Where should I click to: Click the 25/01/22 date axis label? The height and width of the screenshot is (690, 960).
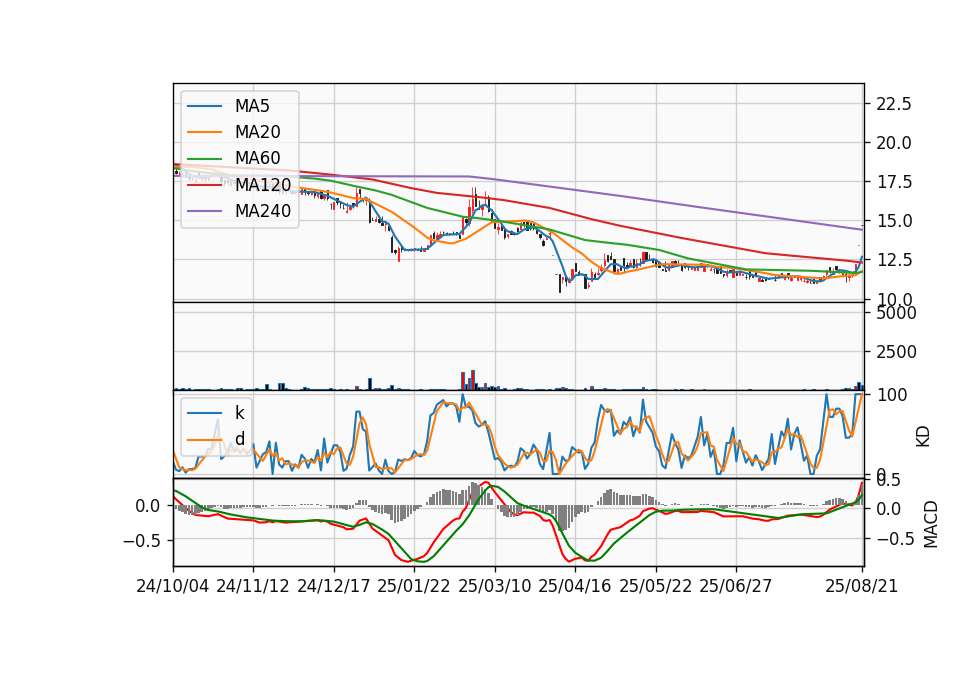[414, 586]
